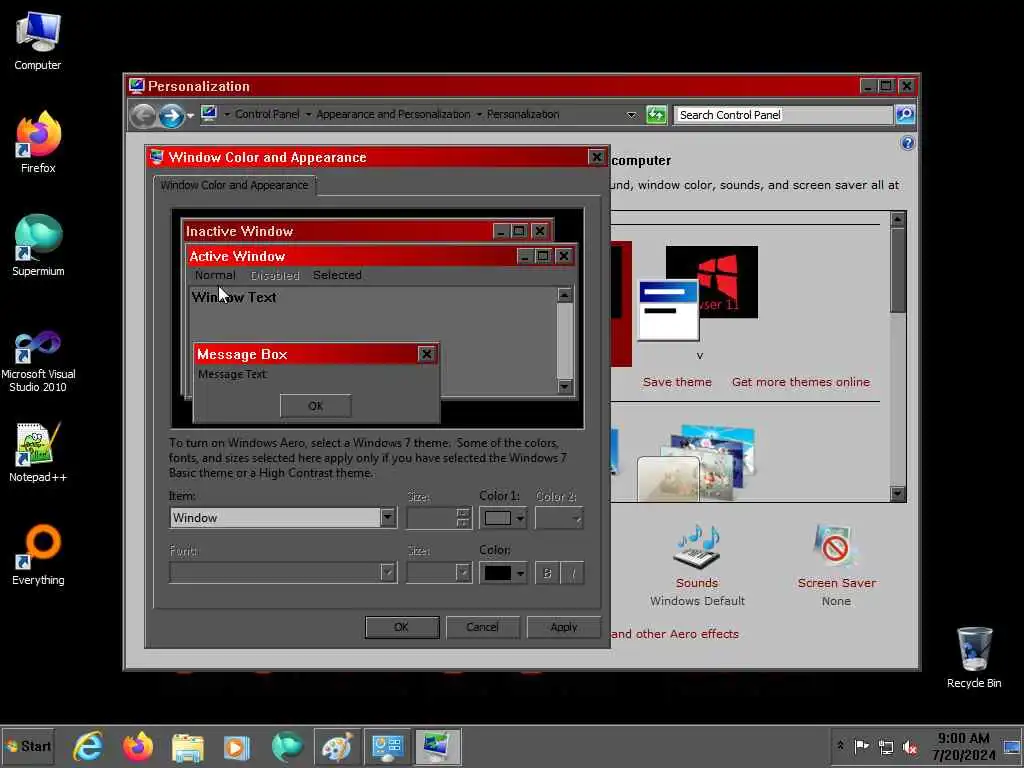Show hidden system tray icons

point(840,746)
